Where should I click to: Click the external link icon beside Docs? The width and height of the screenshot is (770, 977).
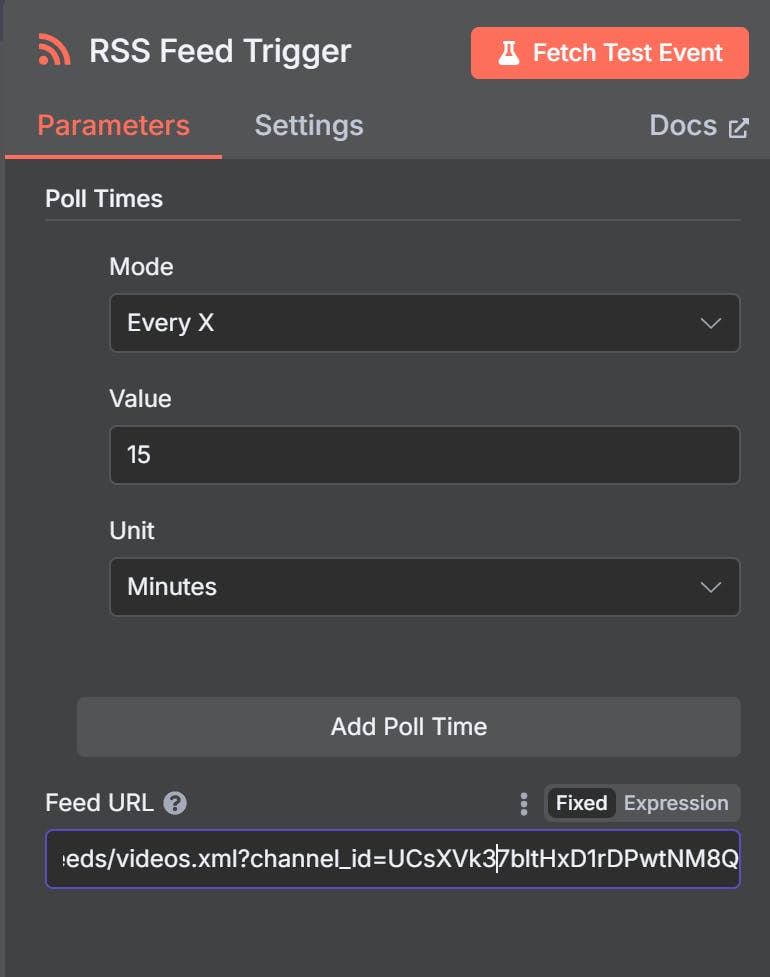[739, 128]
